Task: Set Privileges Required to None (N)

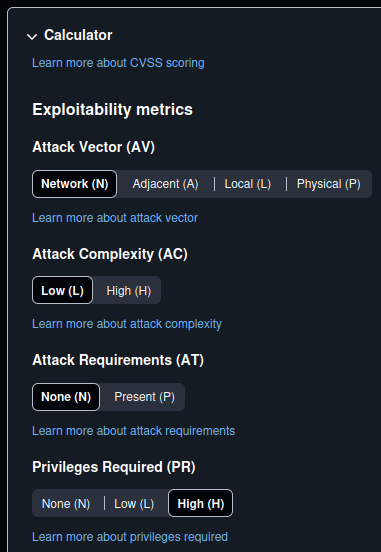Action: click(x=66, y=504)
